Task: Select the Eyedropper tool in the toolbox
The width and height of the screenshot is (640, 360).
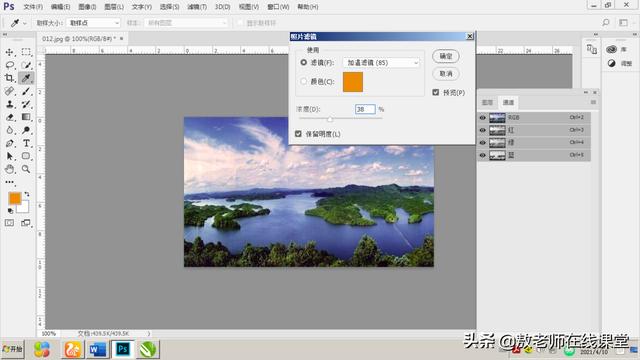Action: pyautogui.click(x=26, y=78)
